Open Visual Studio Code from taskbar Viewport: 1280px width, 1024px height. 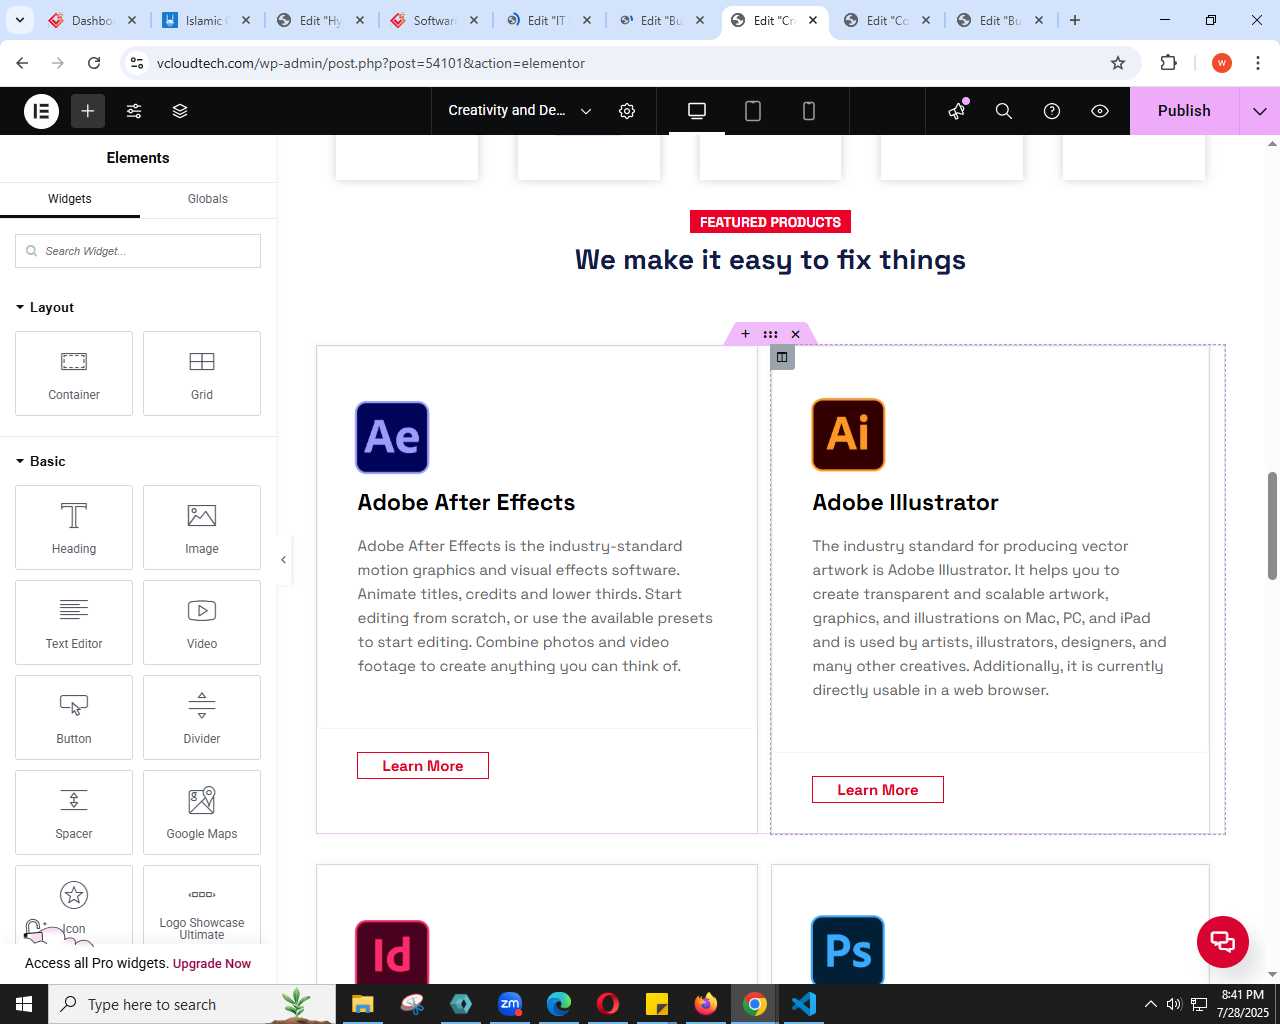pos(804,1004)
